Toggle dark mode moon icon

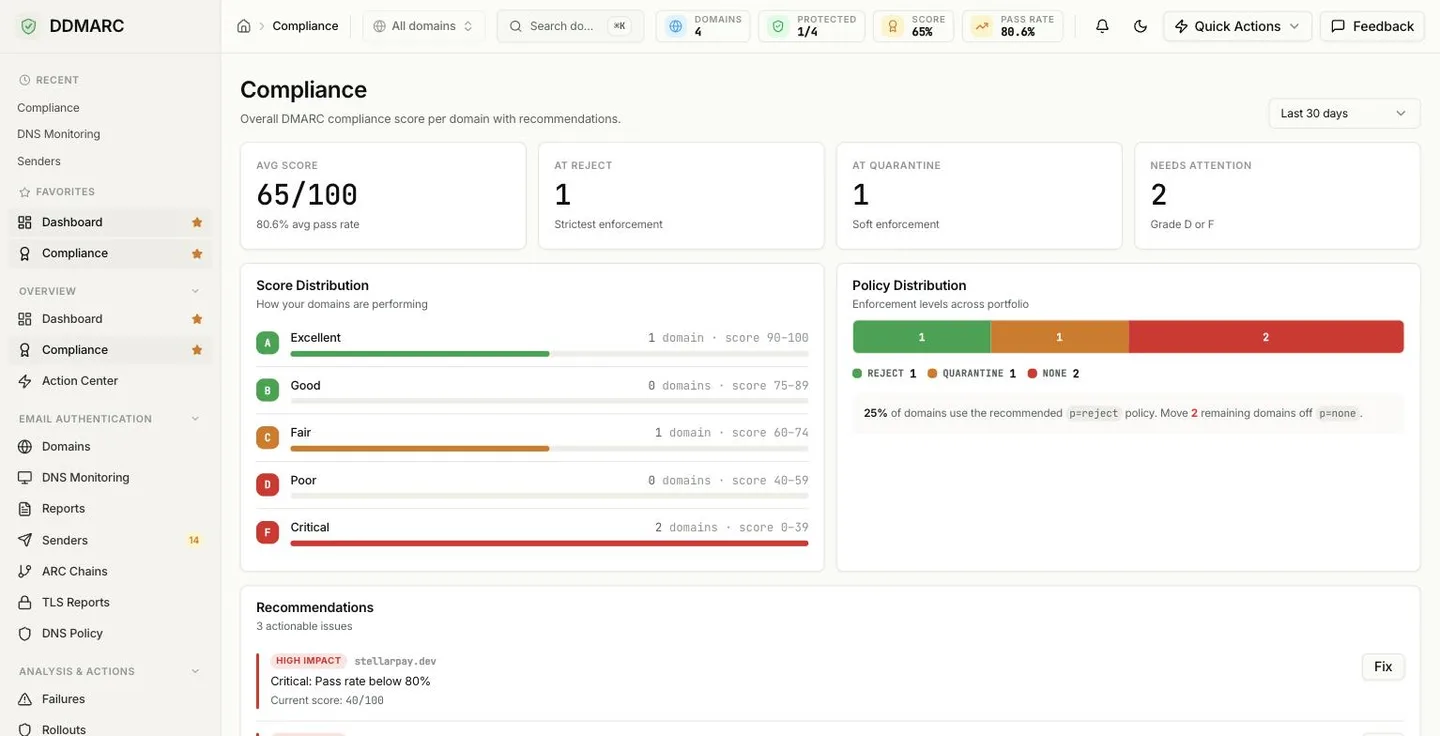(x=1140, y=26)
